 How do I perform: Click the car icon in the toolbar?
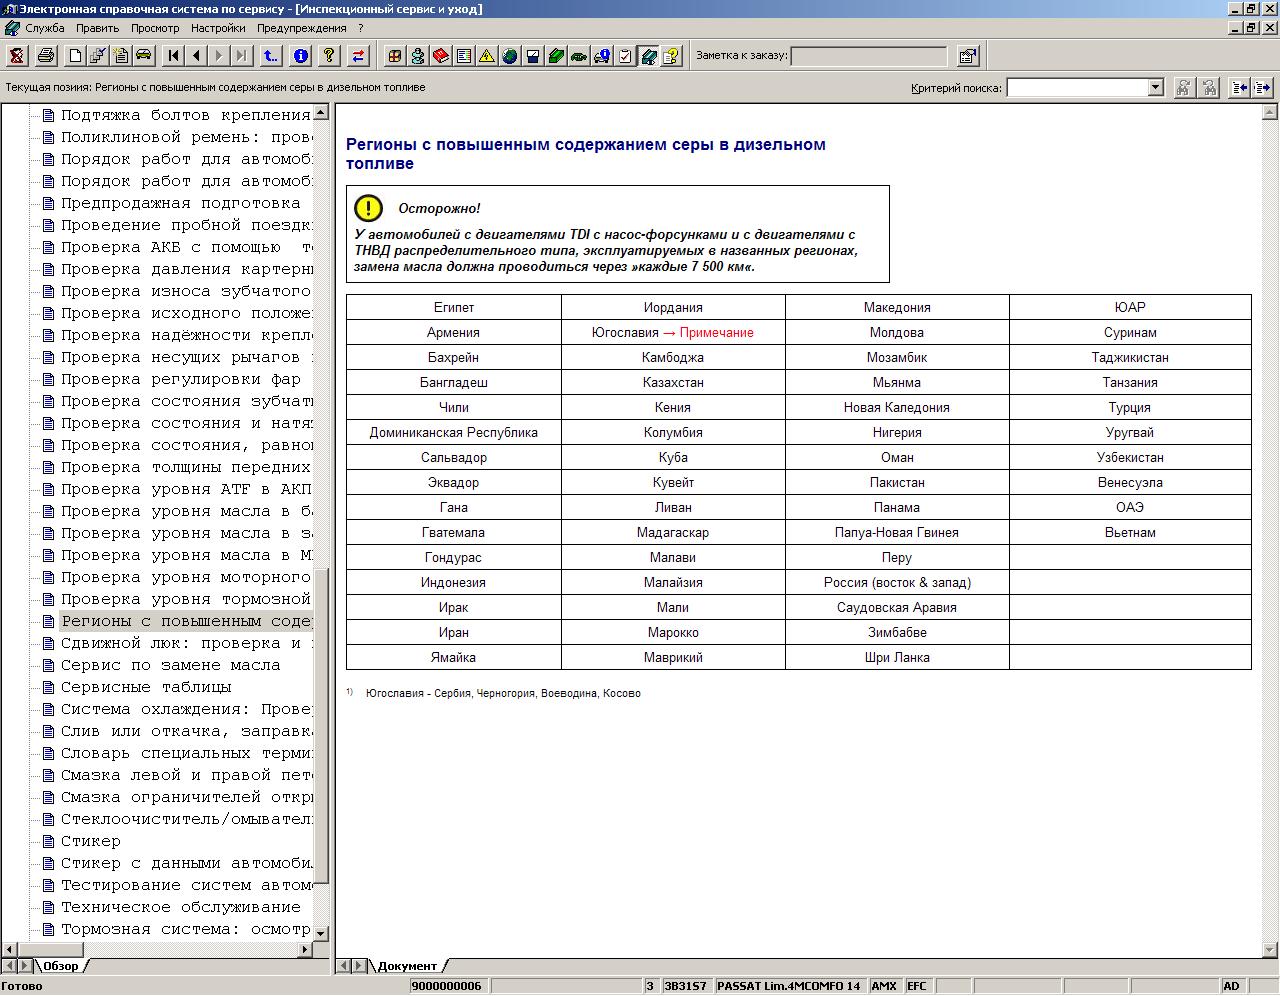click(144, 56)
